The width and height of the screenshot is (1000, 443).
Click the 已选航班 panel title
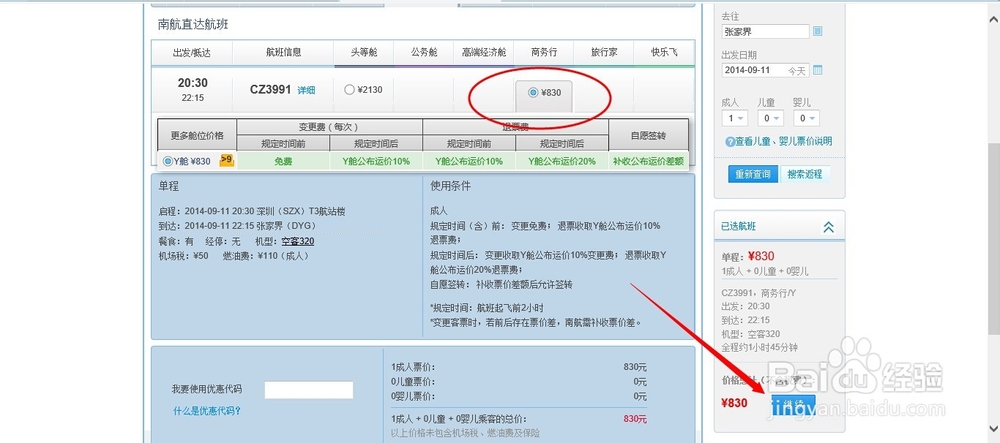click(x=739, y=226)
